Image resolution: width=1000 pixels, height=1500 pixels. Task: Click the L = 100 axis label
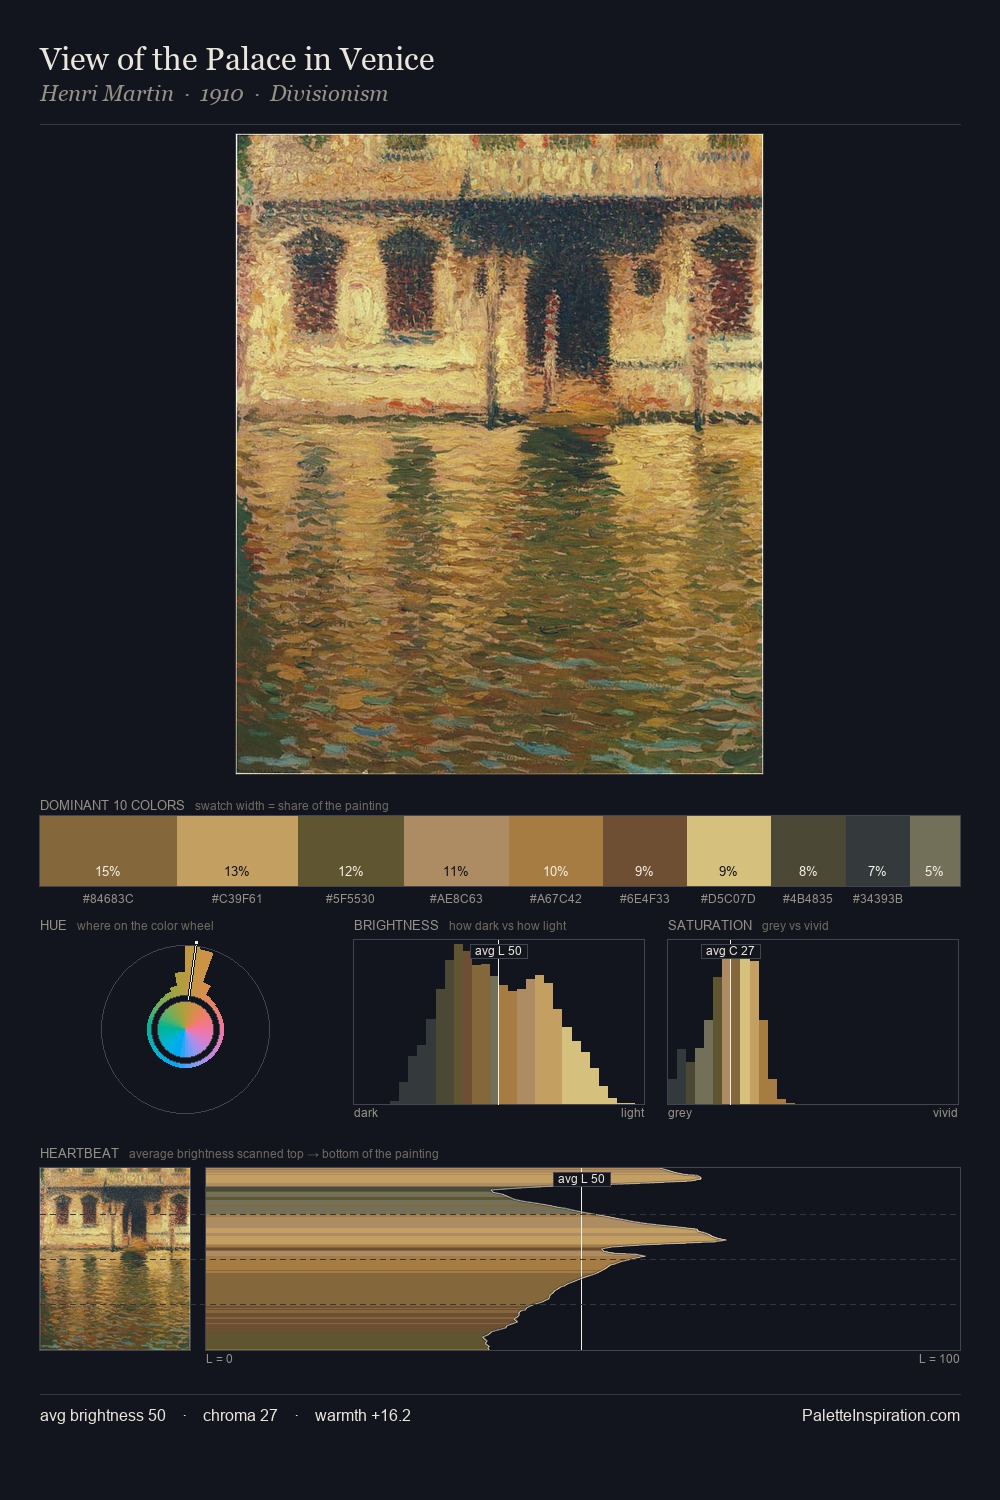(939, 1359)
